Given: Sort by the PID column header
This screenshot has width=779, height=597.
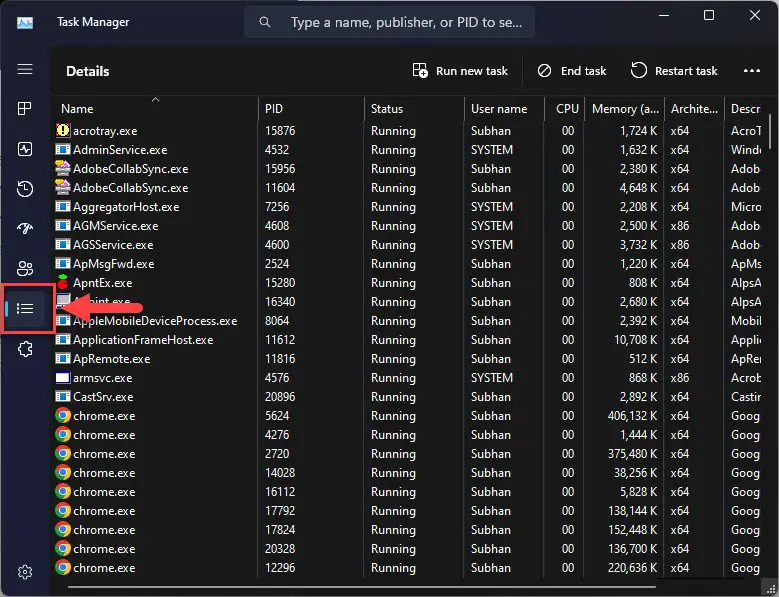Looking at the screenshot, I should pyautogui.click(x=311, y=109).
